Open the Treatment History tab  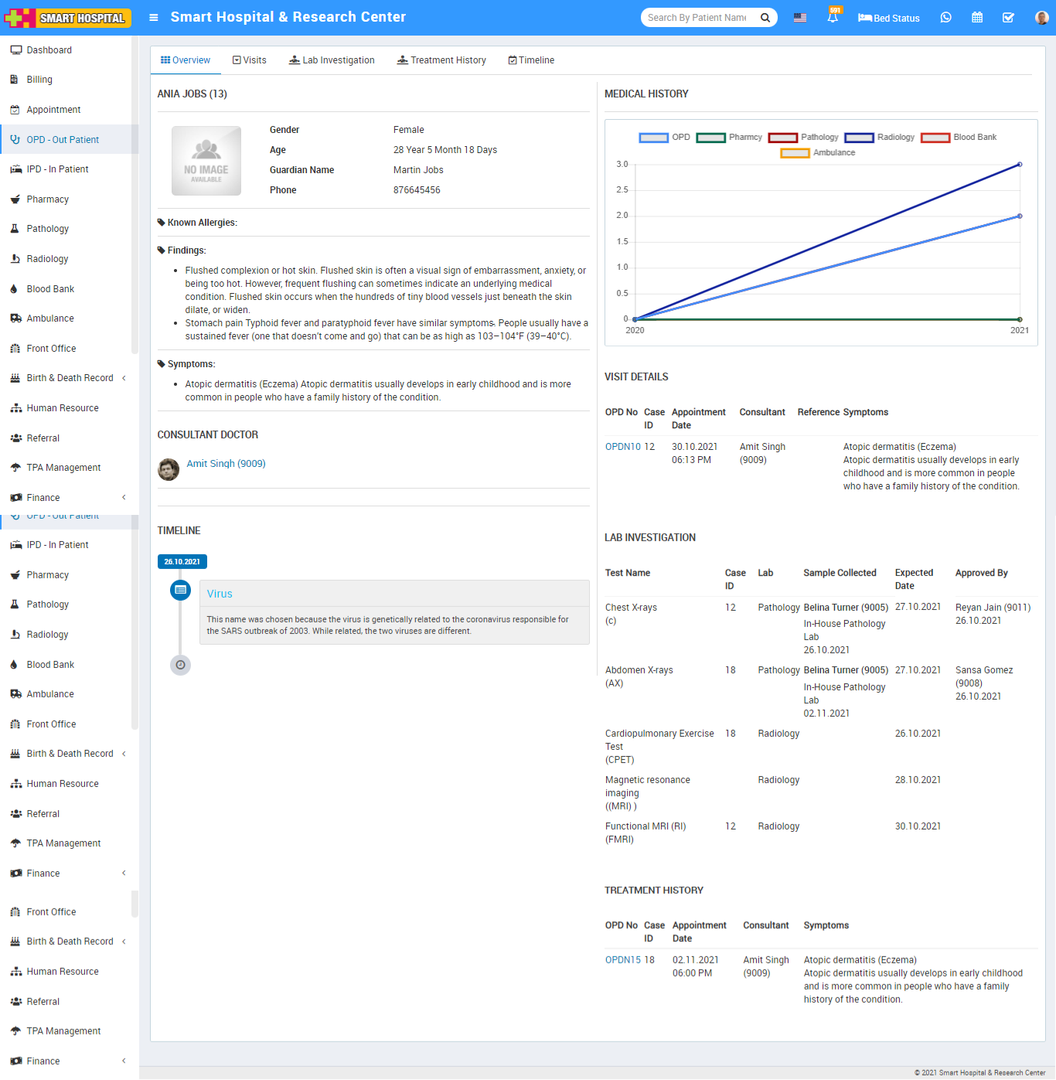point(441,60)
